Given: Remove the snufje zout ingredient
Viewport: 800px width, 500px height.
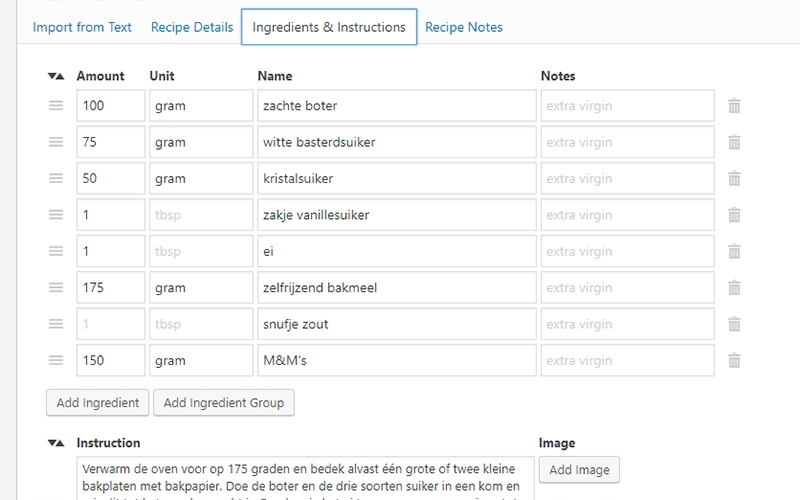Looking at the screenshot, I should [734, 324].
